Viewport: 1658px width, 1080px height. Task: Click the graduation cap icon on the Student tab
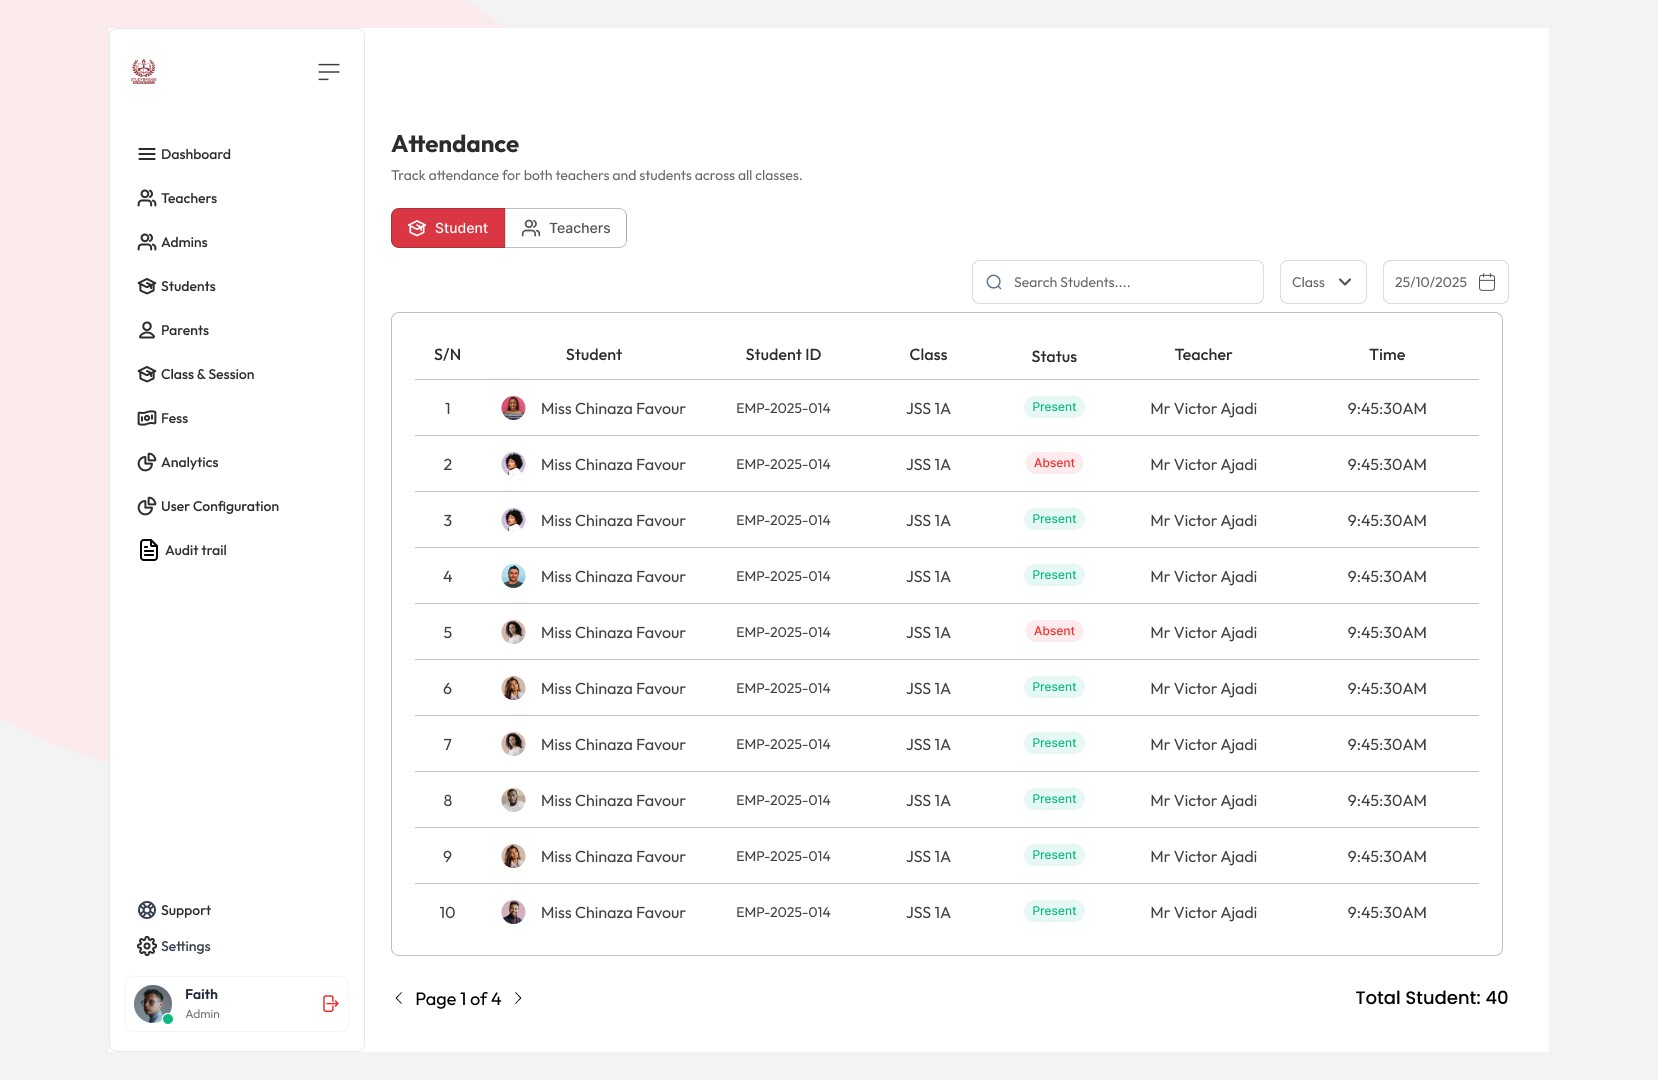(417, 228)
